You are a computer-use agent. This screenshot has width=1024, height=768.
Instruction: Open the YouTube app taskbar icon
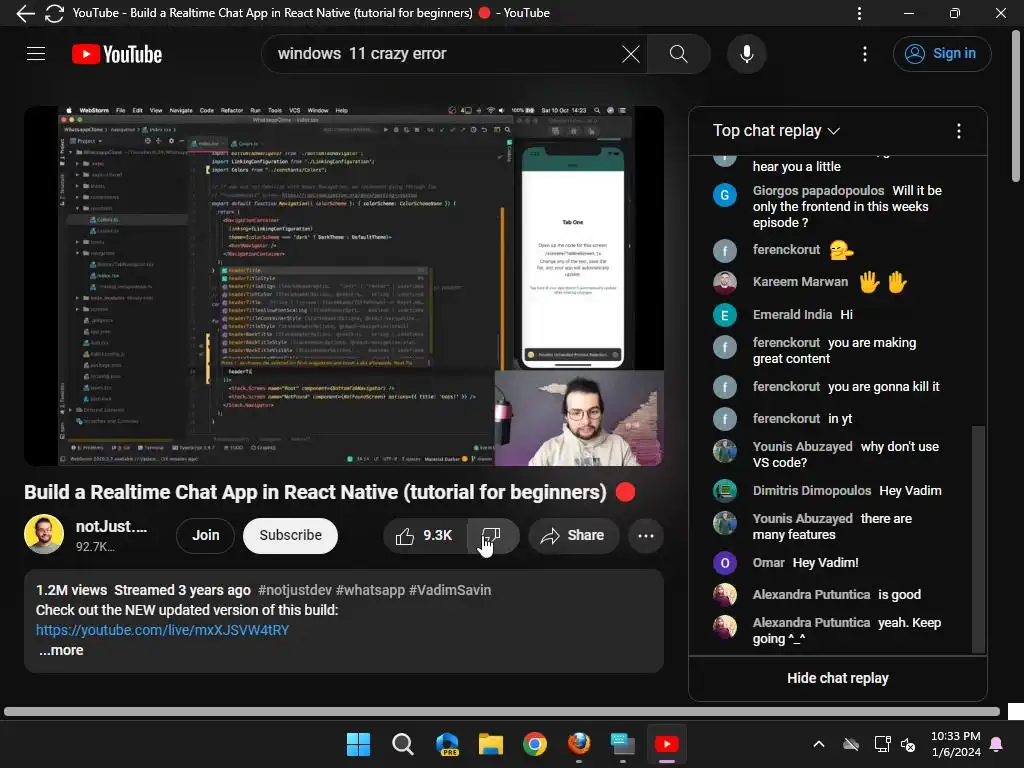pos(666,744)
